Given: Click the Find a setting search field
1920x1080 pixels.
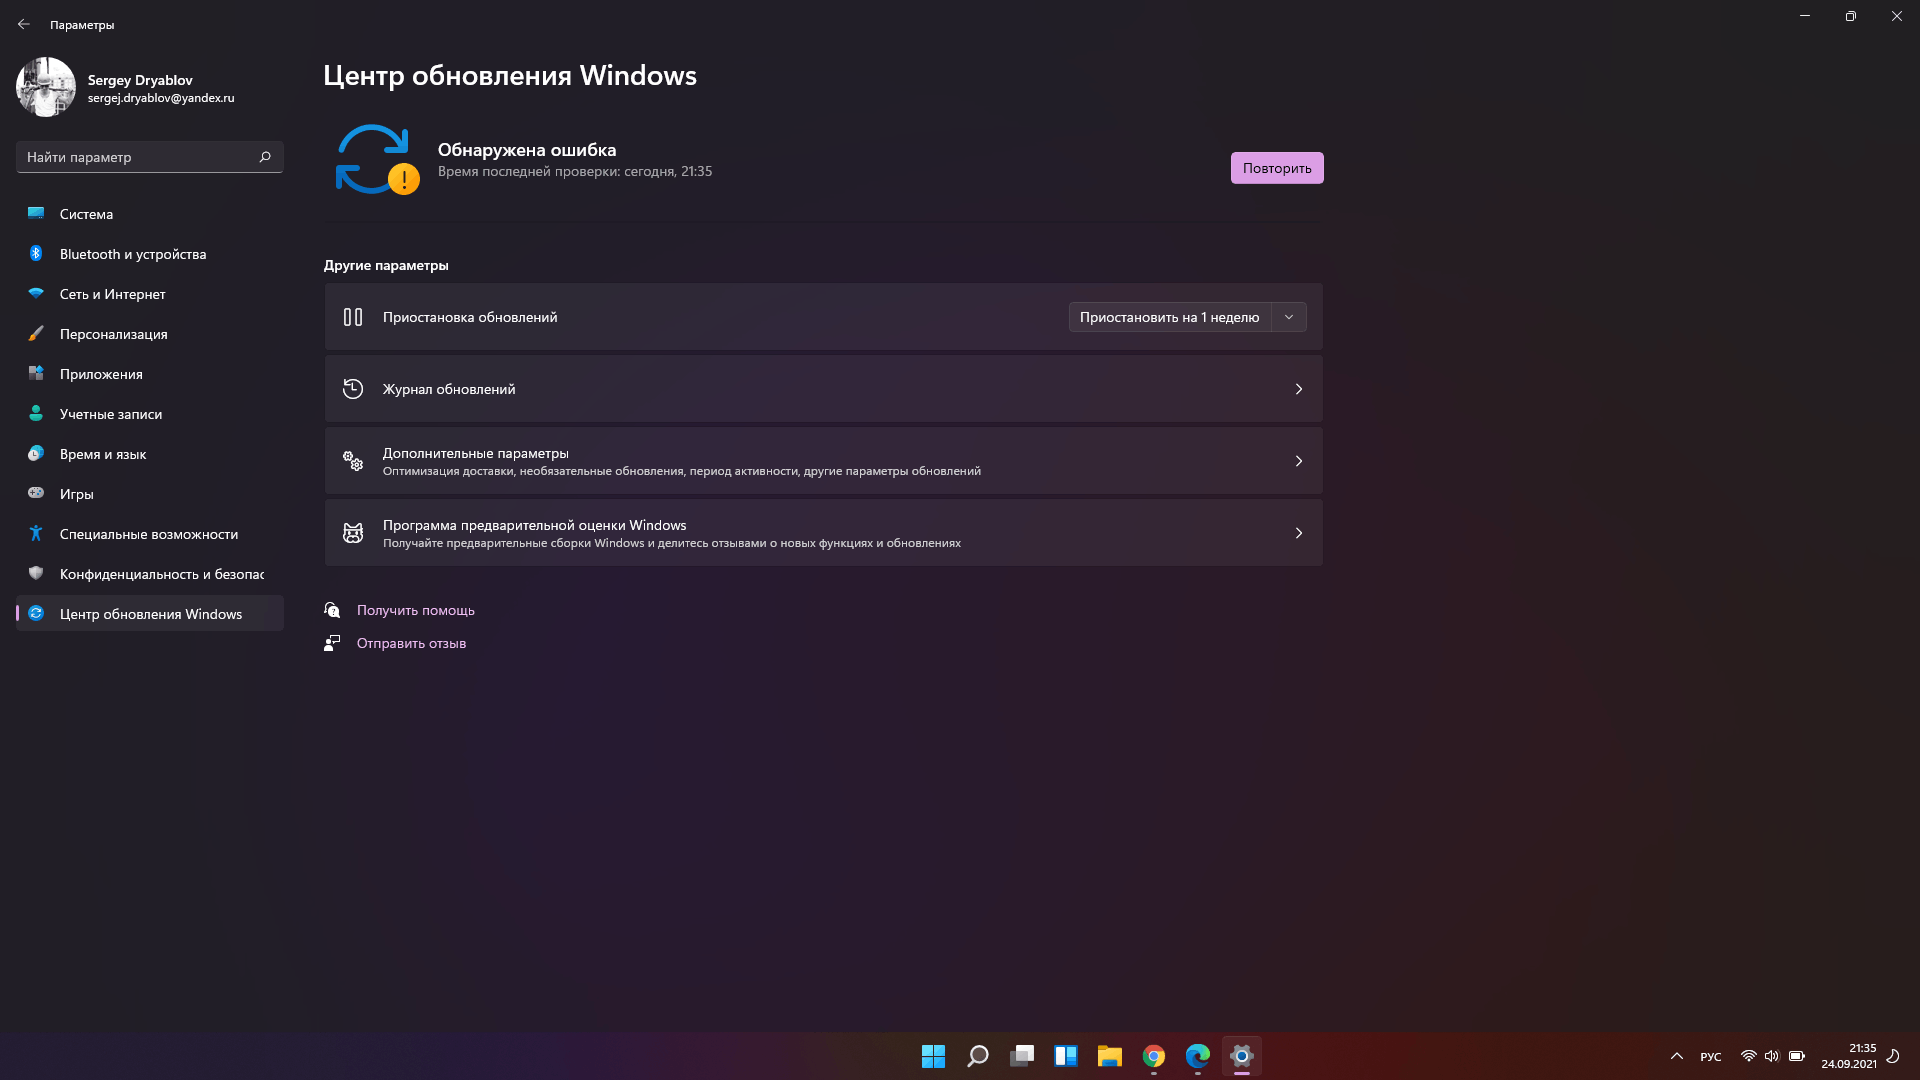Looking at the screenshot, I should [150, 157].
